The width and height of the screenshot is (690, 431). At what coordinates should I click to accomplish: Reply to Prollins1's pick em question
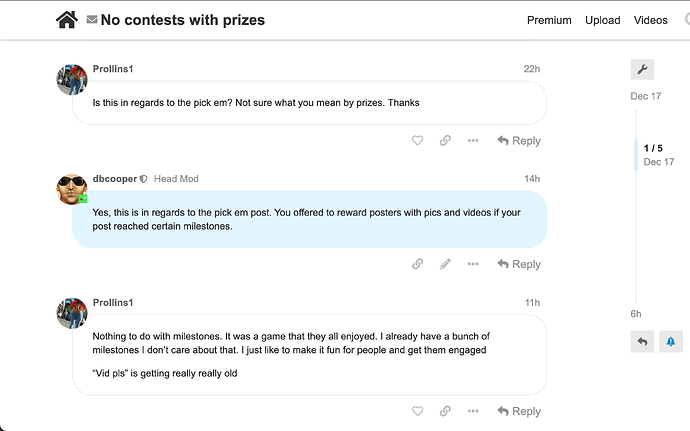pos(519,140)
